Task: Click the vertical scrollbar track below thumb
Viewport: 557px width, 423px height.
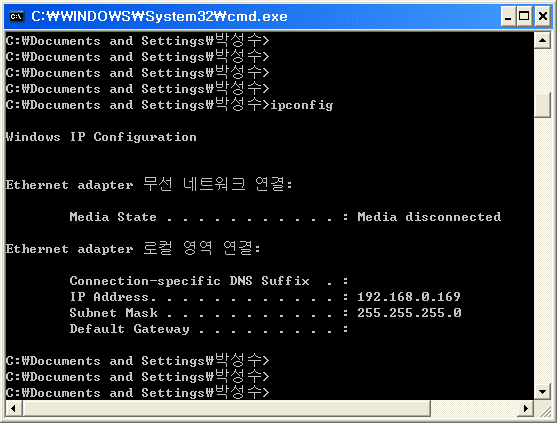Action: pos(542,249)
